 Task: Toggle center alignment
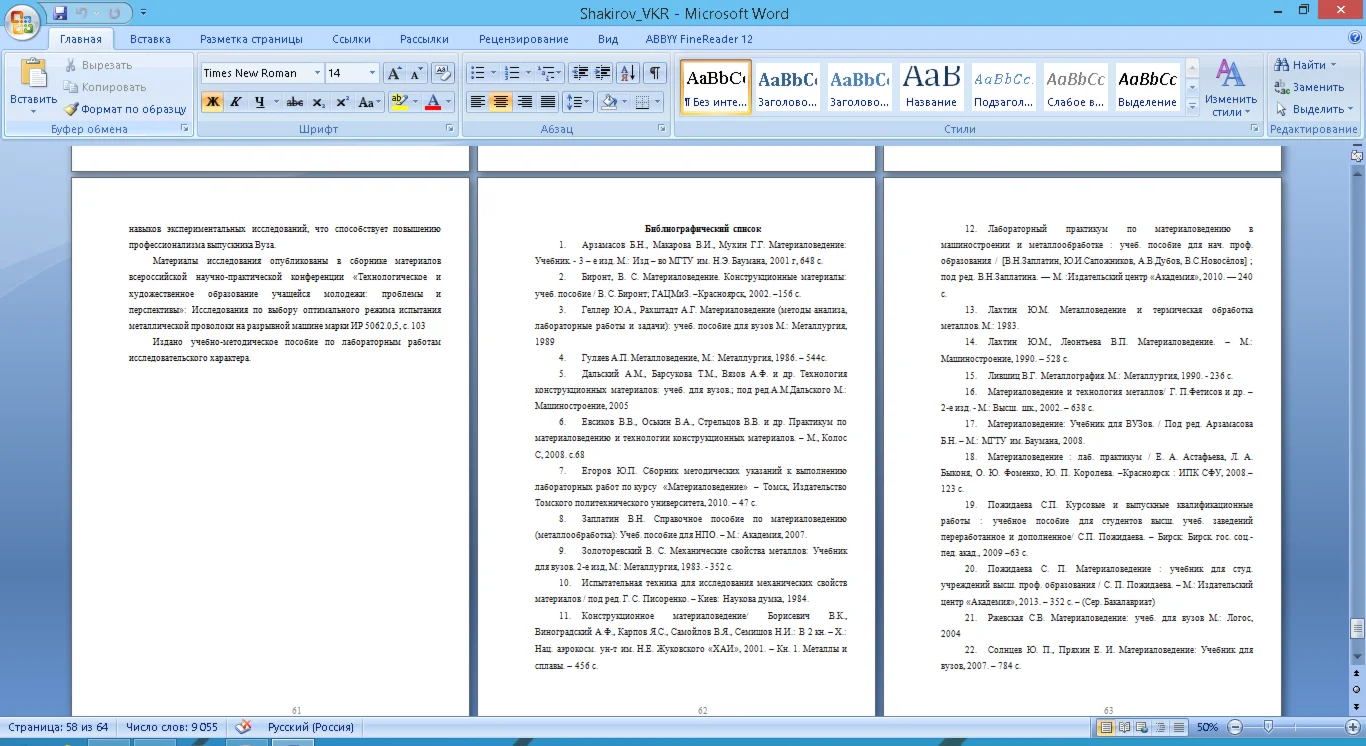pos(501,102)
